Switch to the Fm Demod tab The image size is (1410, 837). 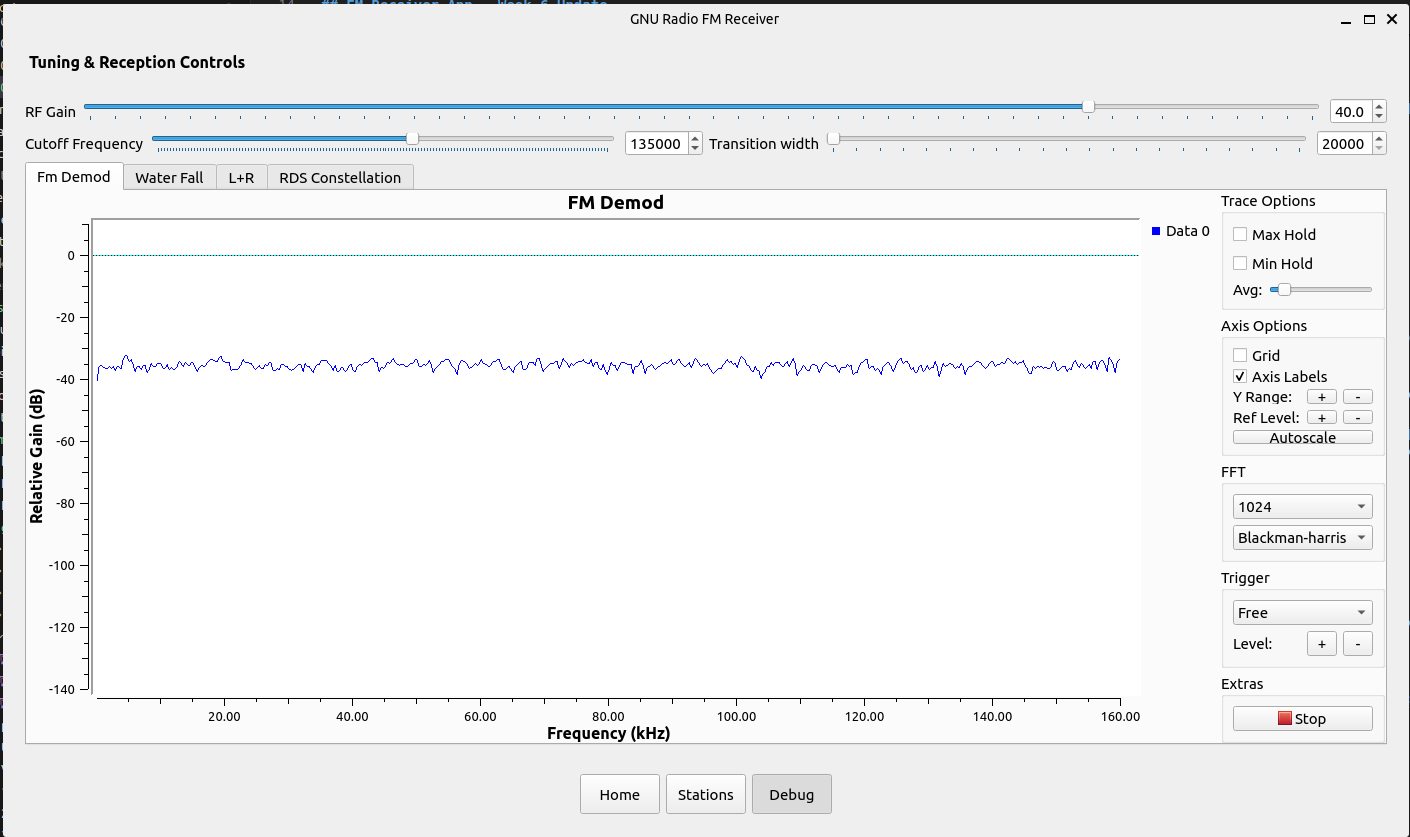tap(74, 177)
